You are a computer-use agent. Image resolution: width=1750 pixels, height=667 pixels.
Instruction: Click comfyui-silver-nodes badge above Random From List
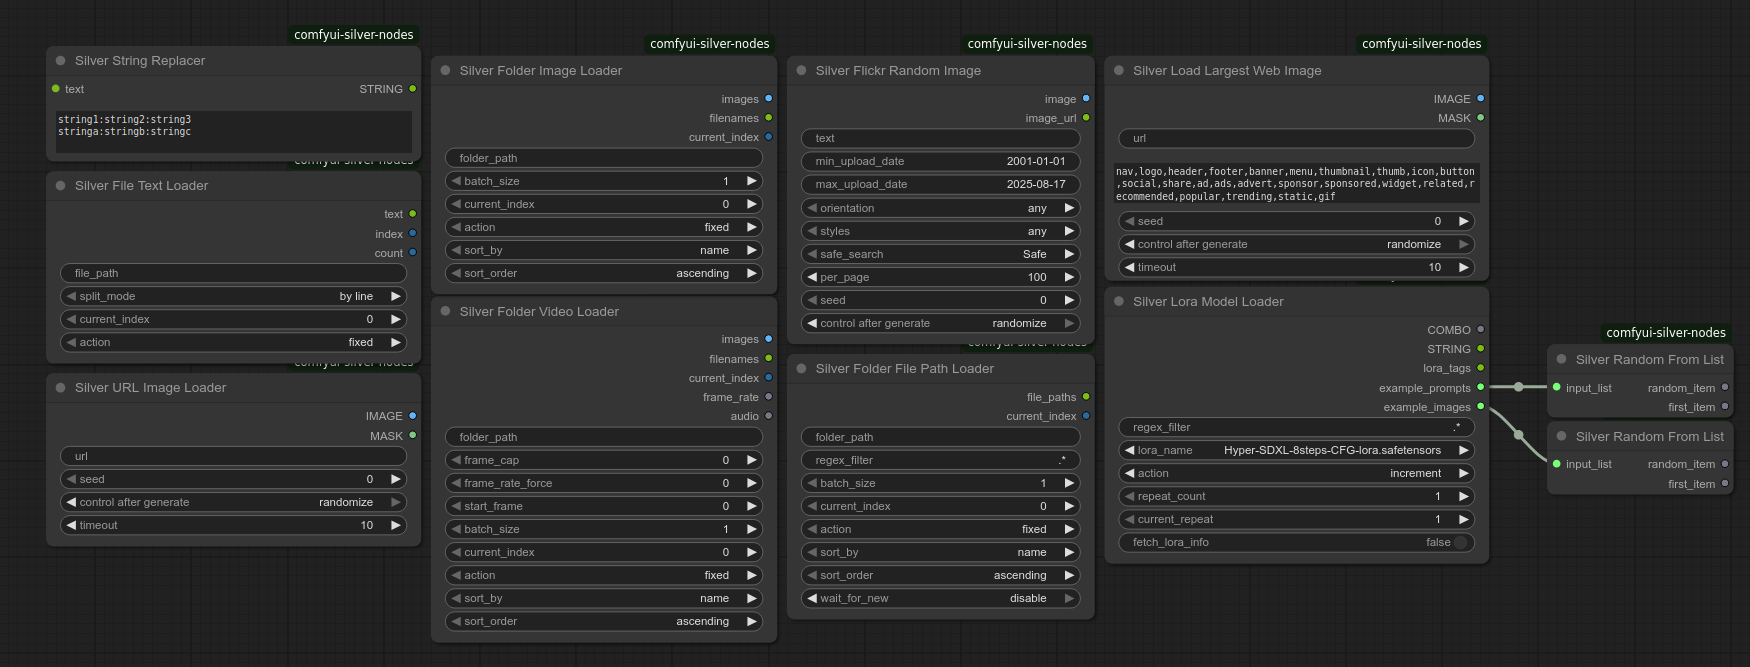(1666, 333)
